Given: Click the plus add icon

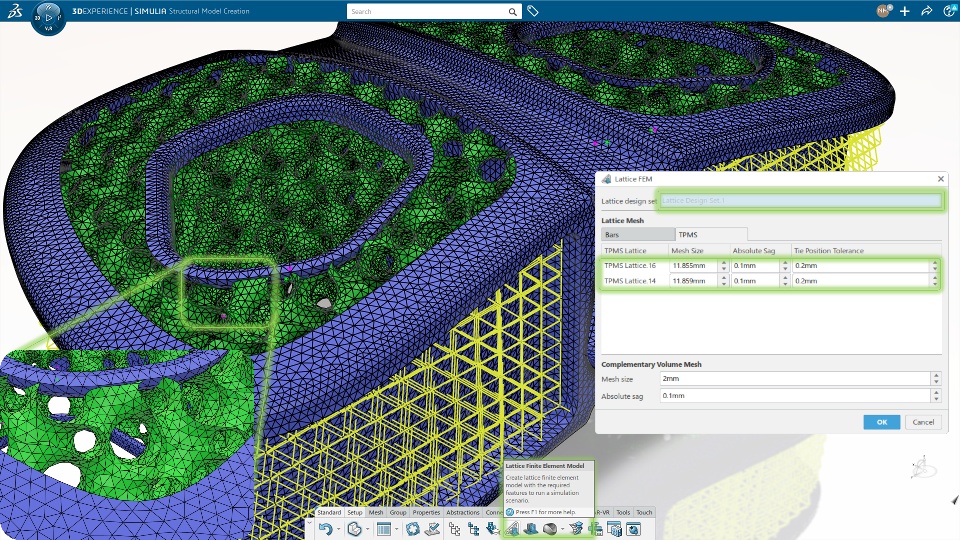Looking at the screenshot, I should coord(904,11).
